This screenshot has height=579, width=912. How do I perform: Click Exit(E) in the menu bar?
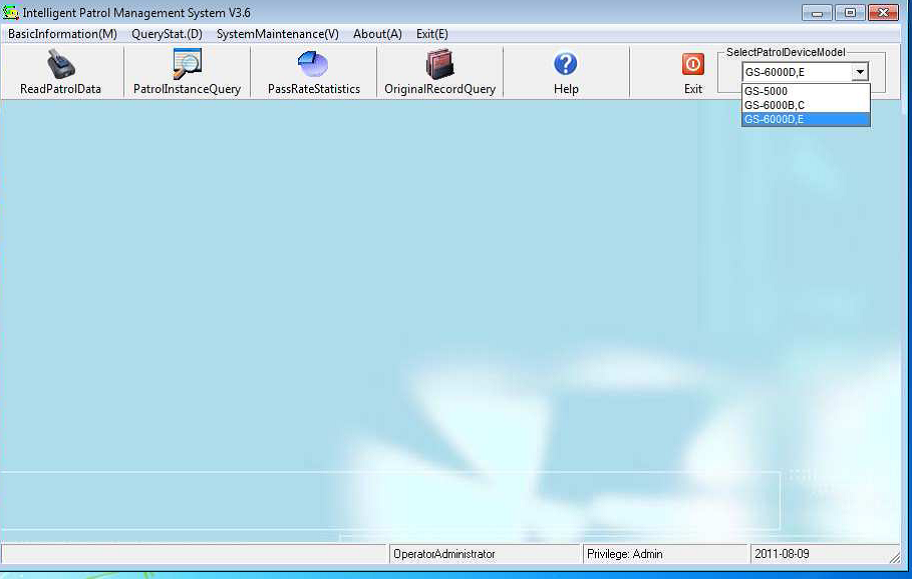coord(432,34)
